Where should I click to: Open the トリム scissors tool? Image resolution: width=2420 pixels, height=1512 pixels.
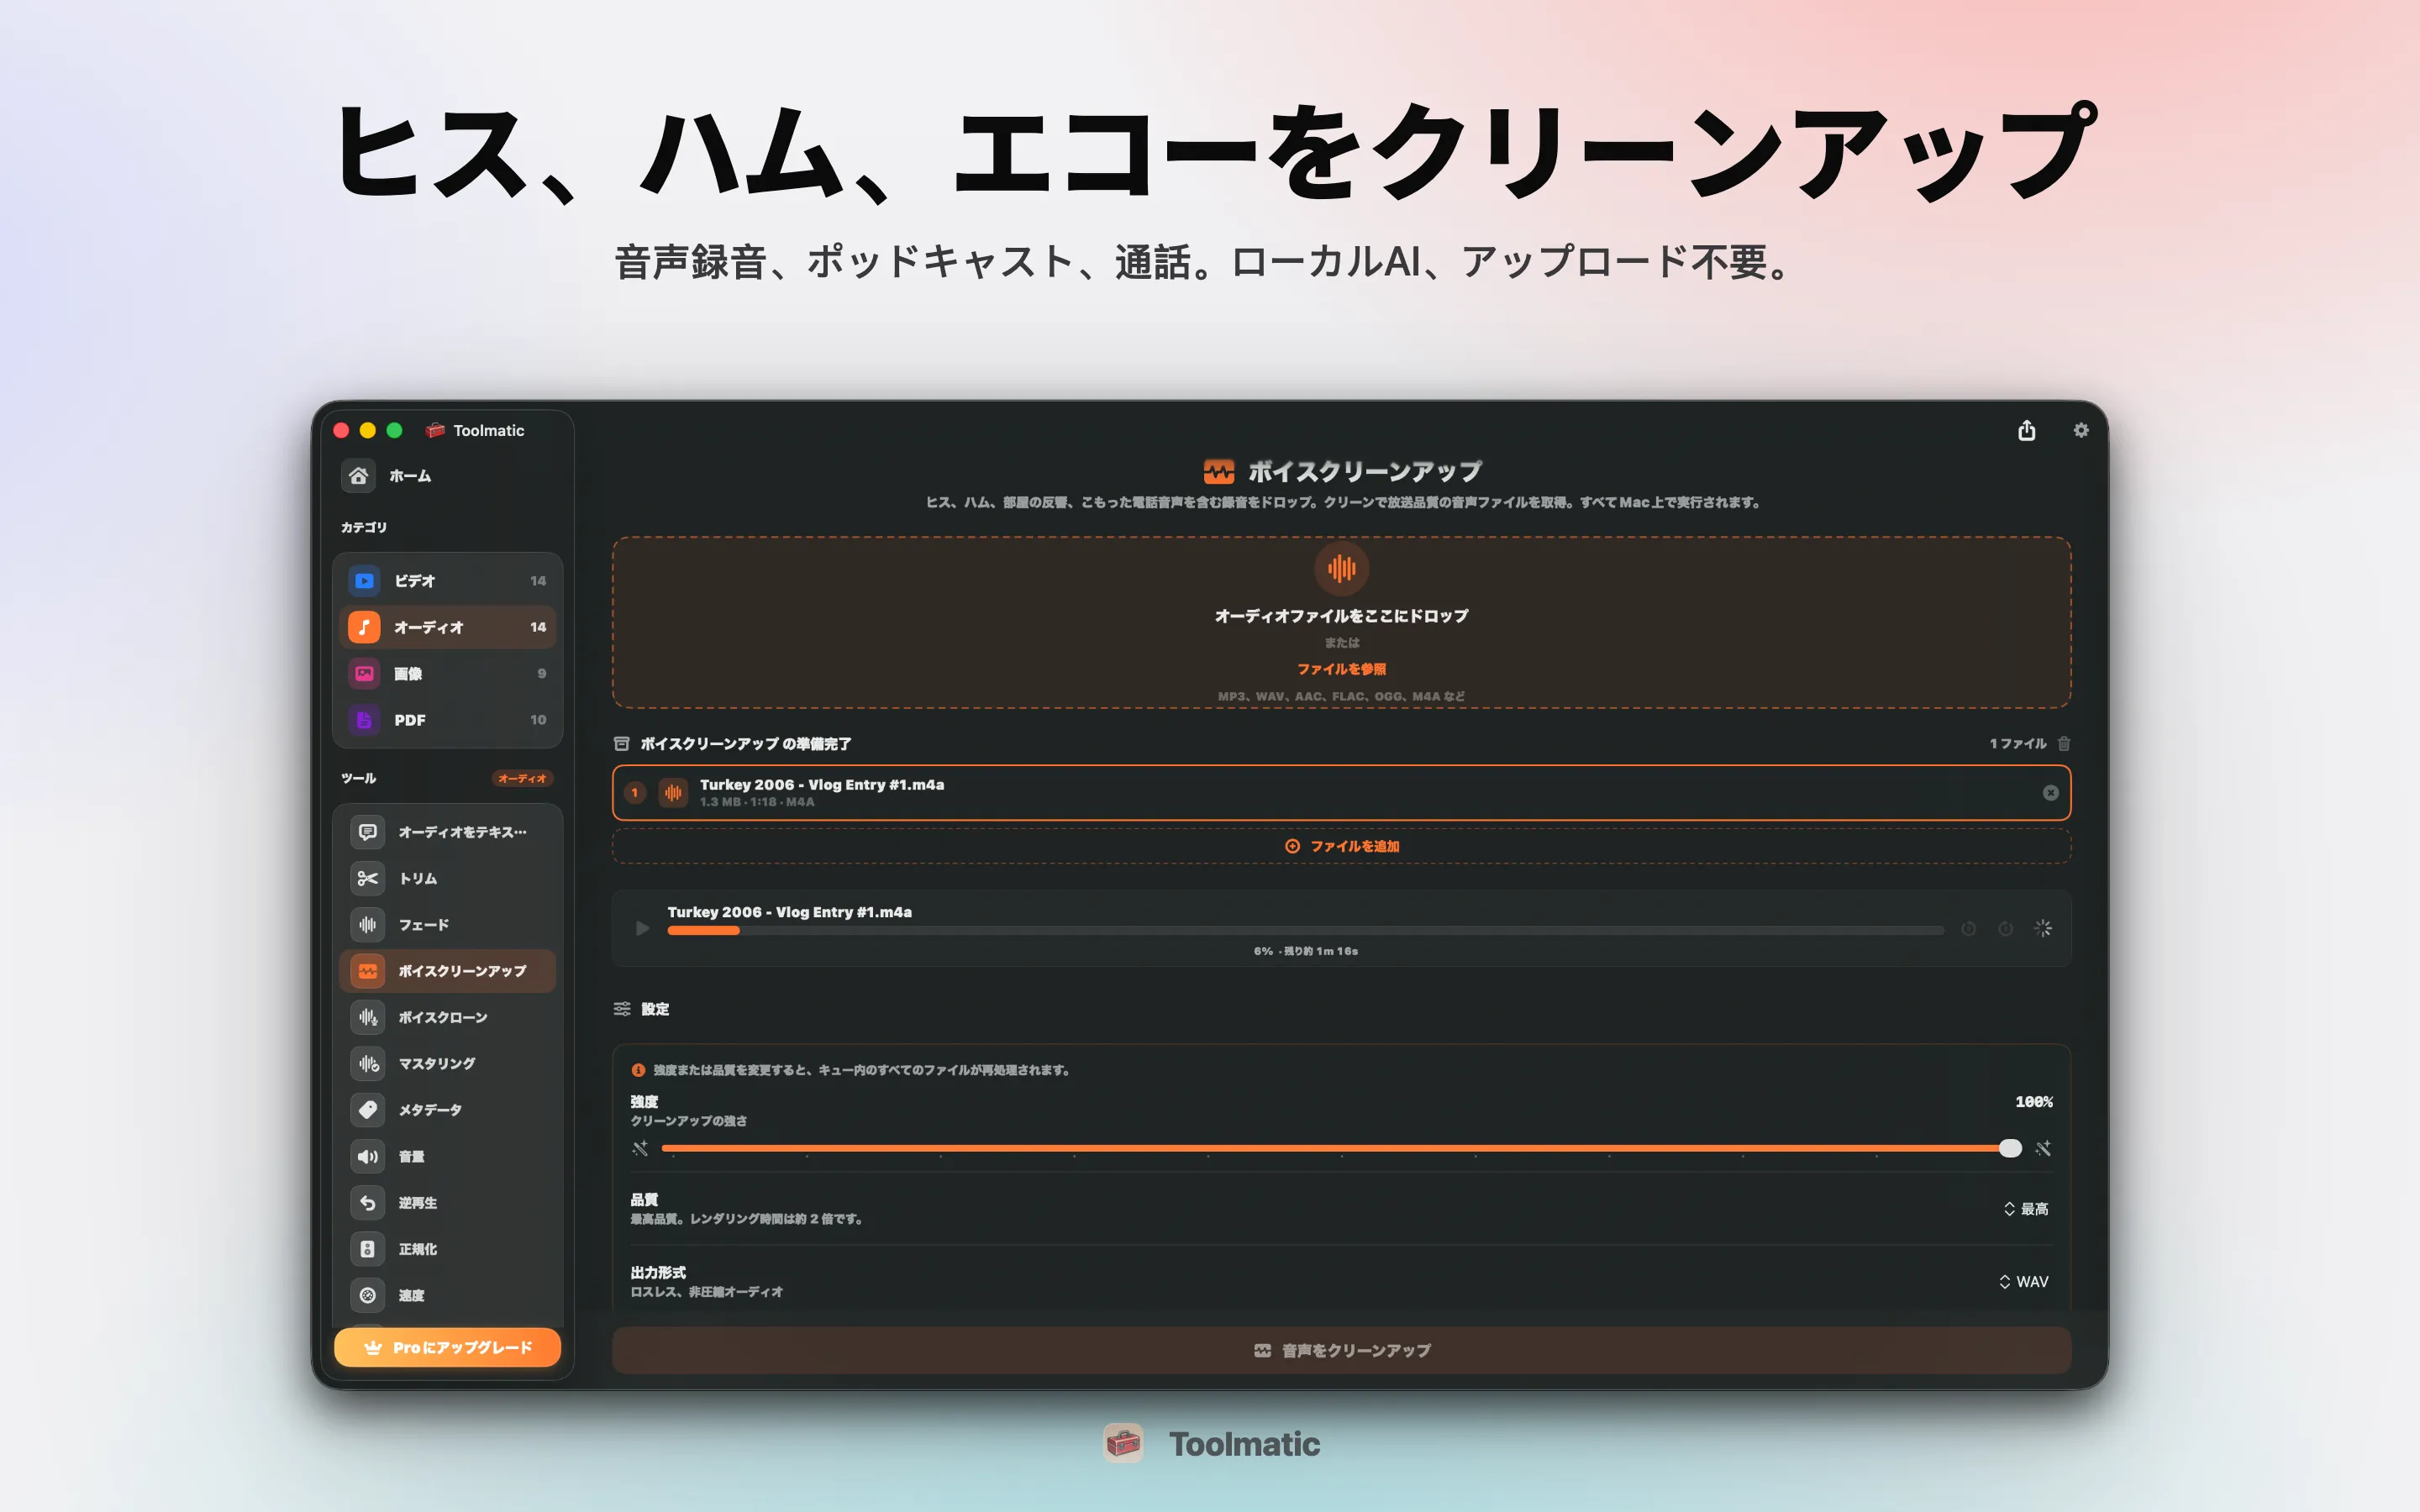tap(447, 878)
